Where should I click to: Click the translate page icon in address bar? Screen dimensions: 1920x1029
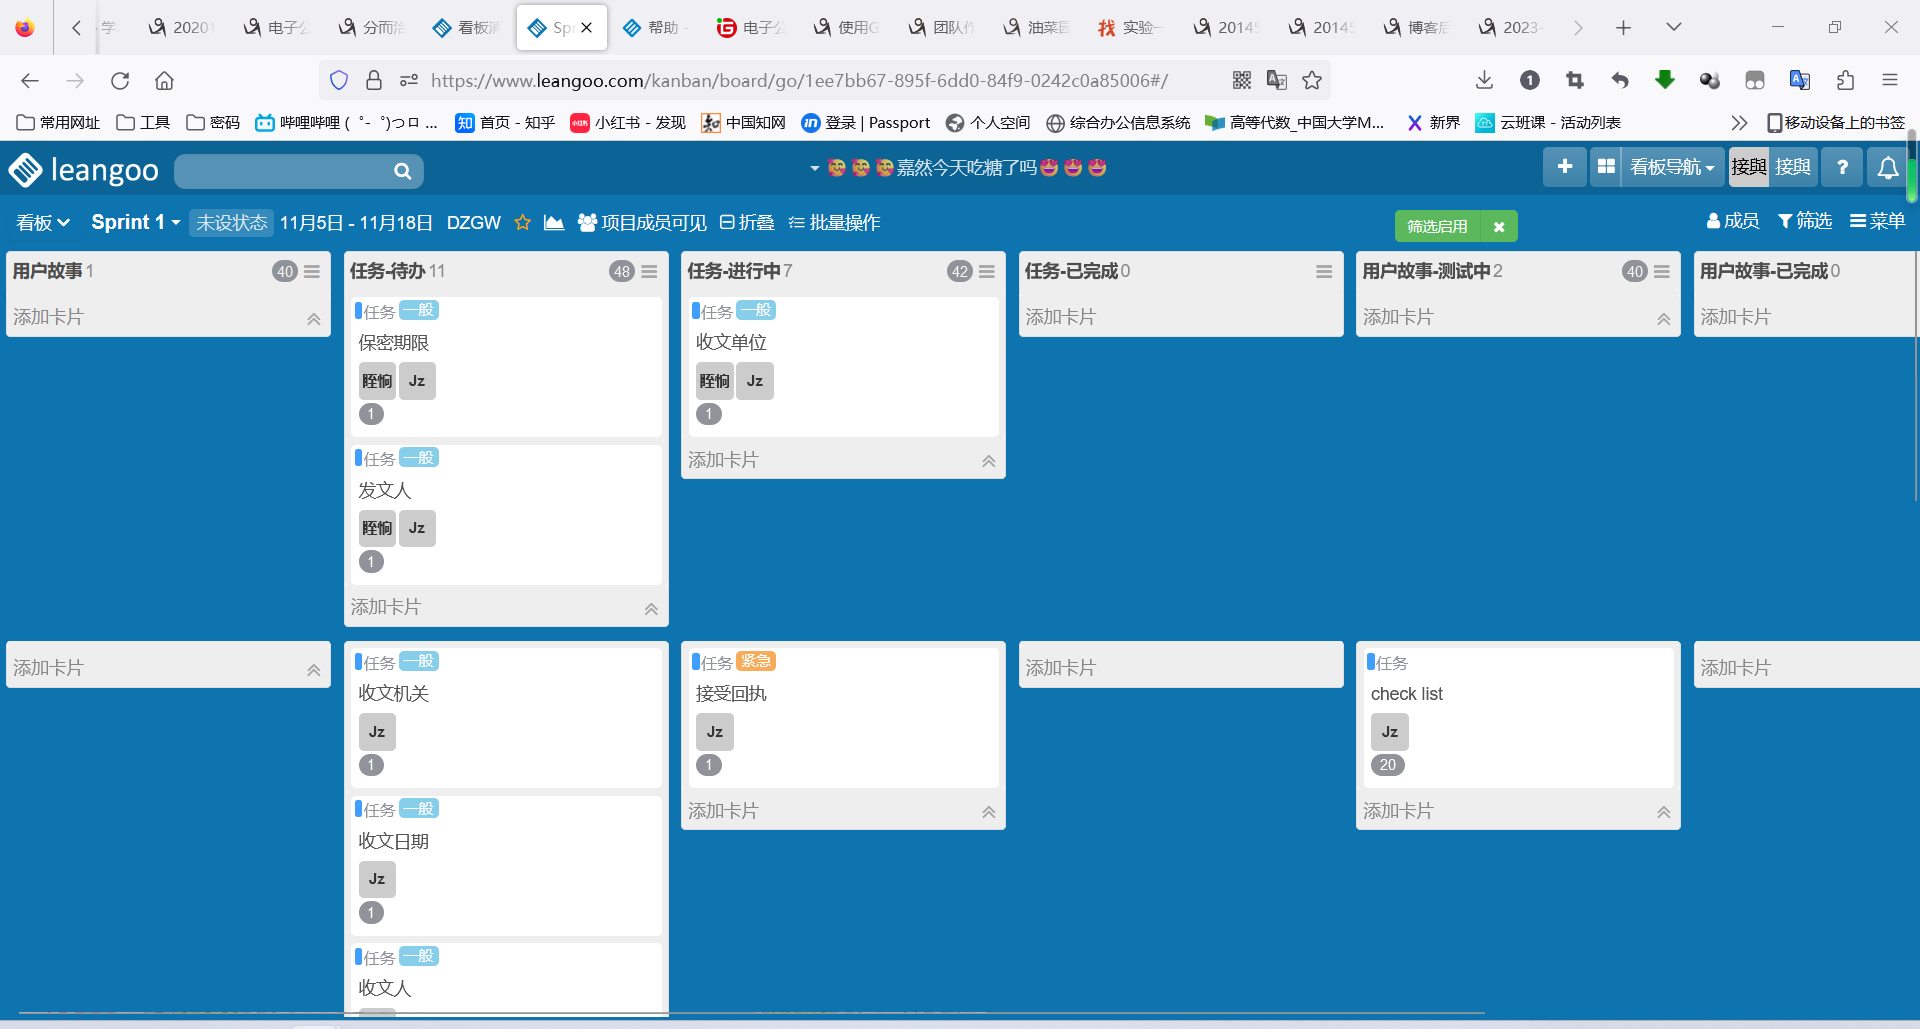[1277, 81]
